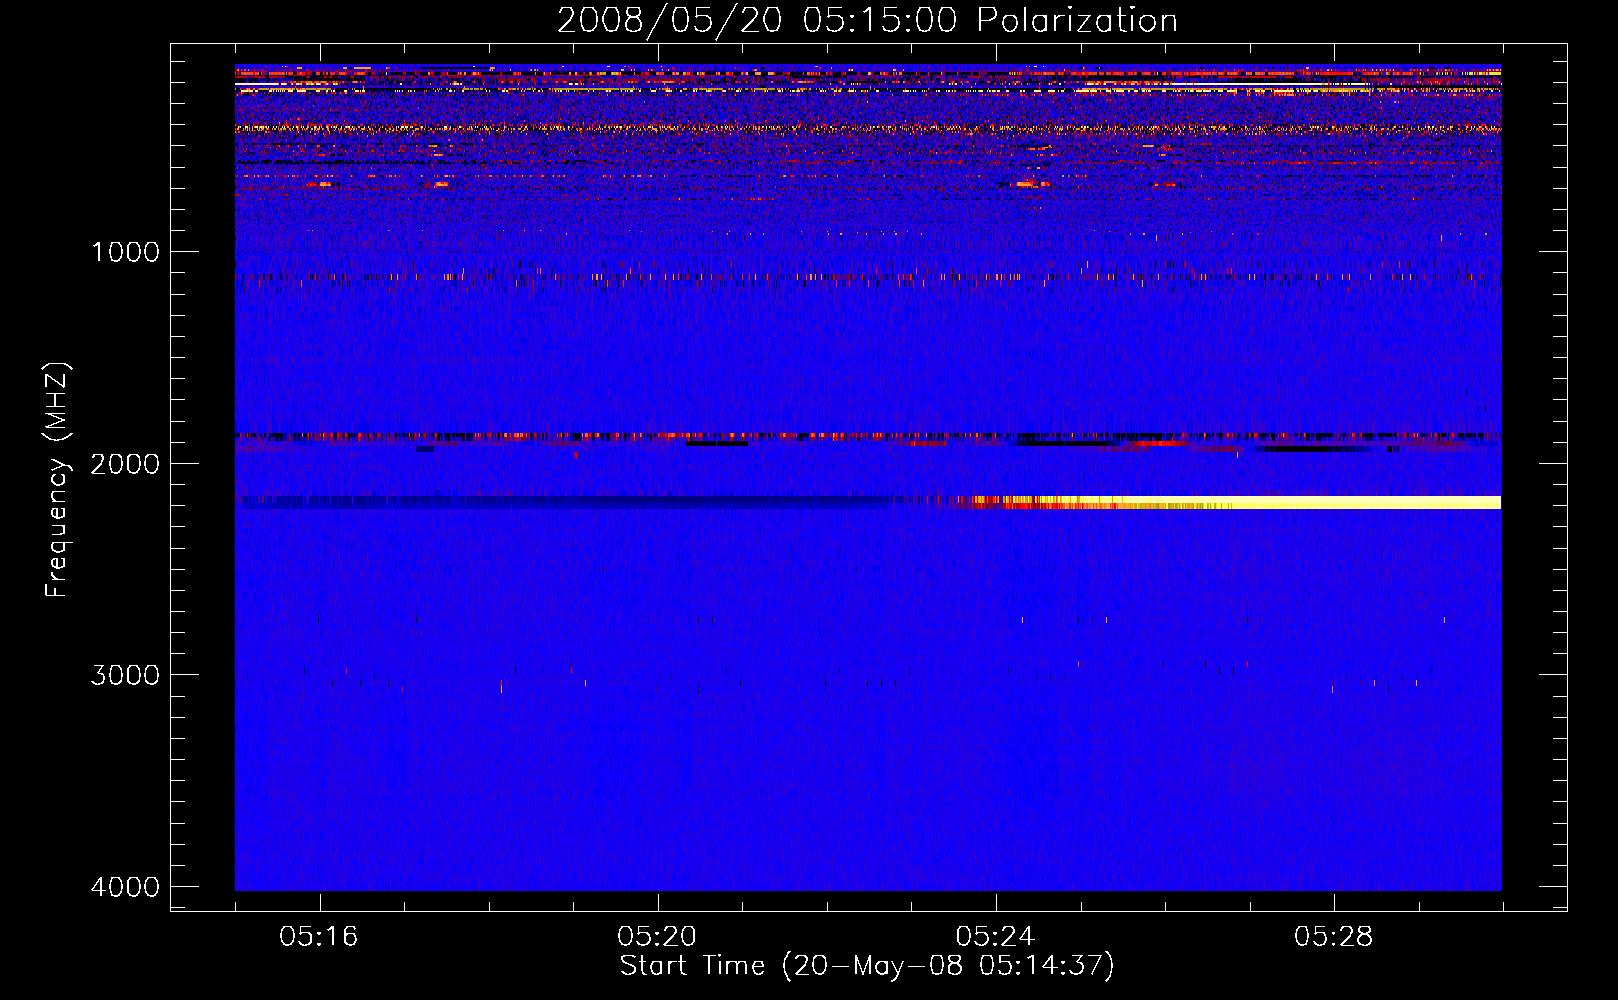Click the '2000' frequency tick label
This screenshot has width=1618, height=1000.
click(125, 464)
